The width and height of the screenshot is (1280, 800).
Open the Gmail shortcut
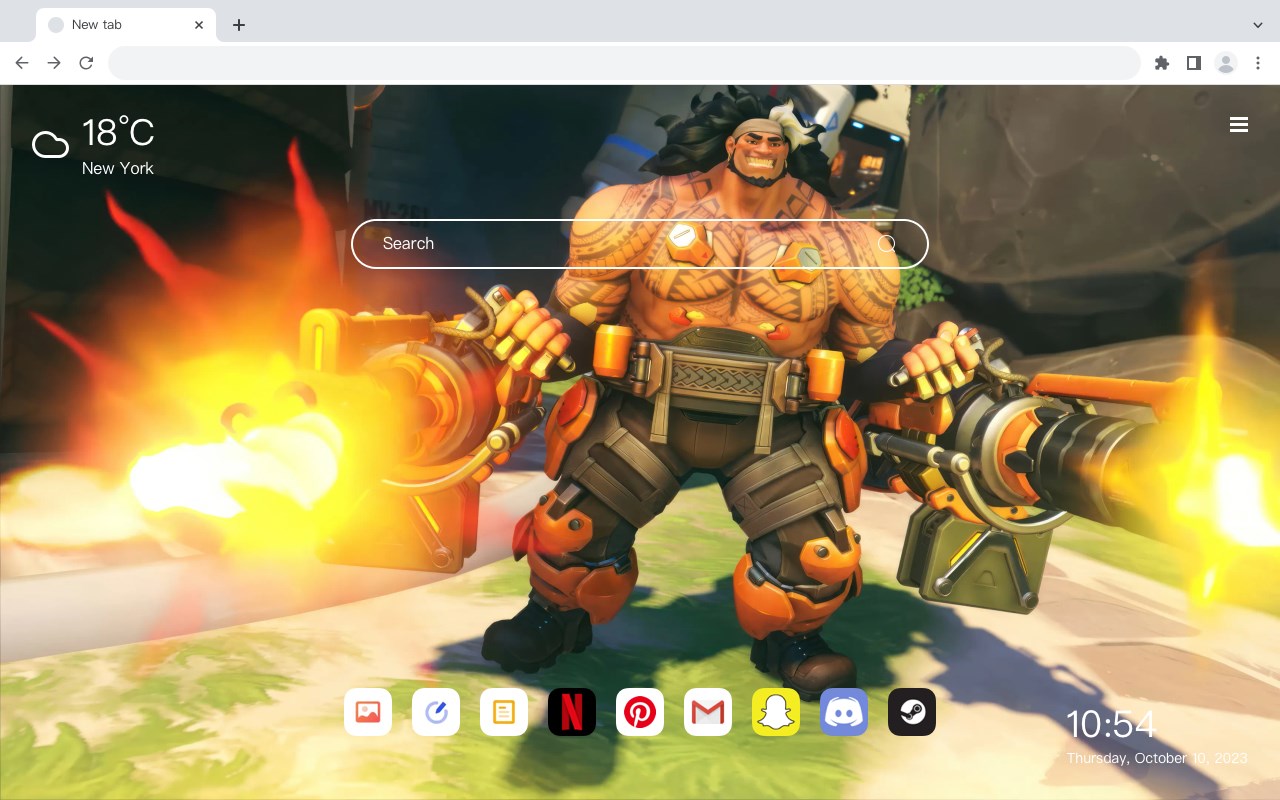coord(708,712)
